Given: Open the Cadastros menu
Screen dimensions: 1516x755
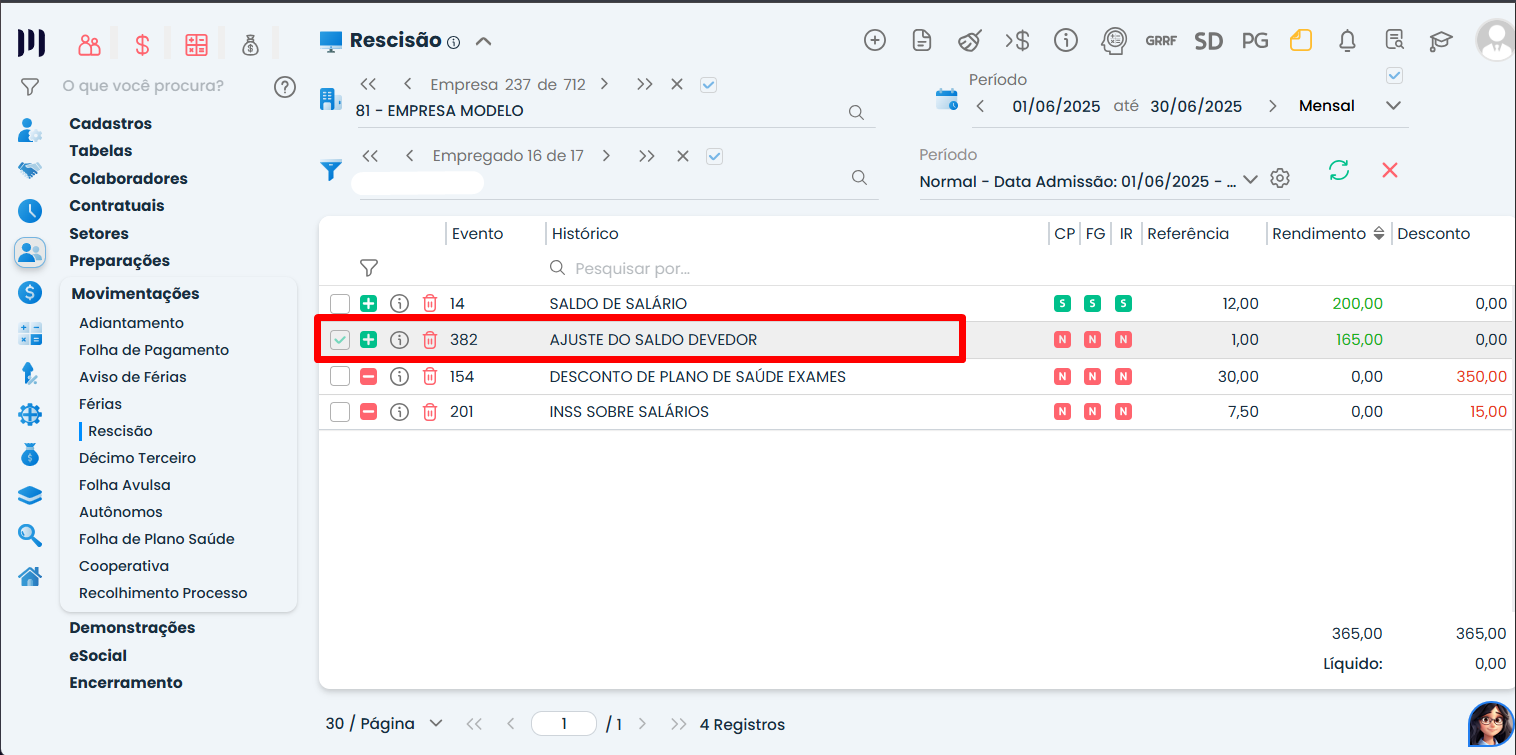Looking at the screenshot, I should tap(111, 124).
